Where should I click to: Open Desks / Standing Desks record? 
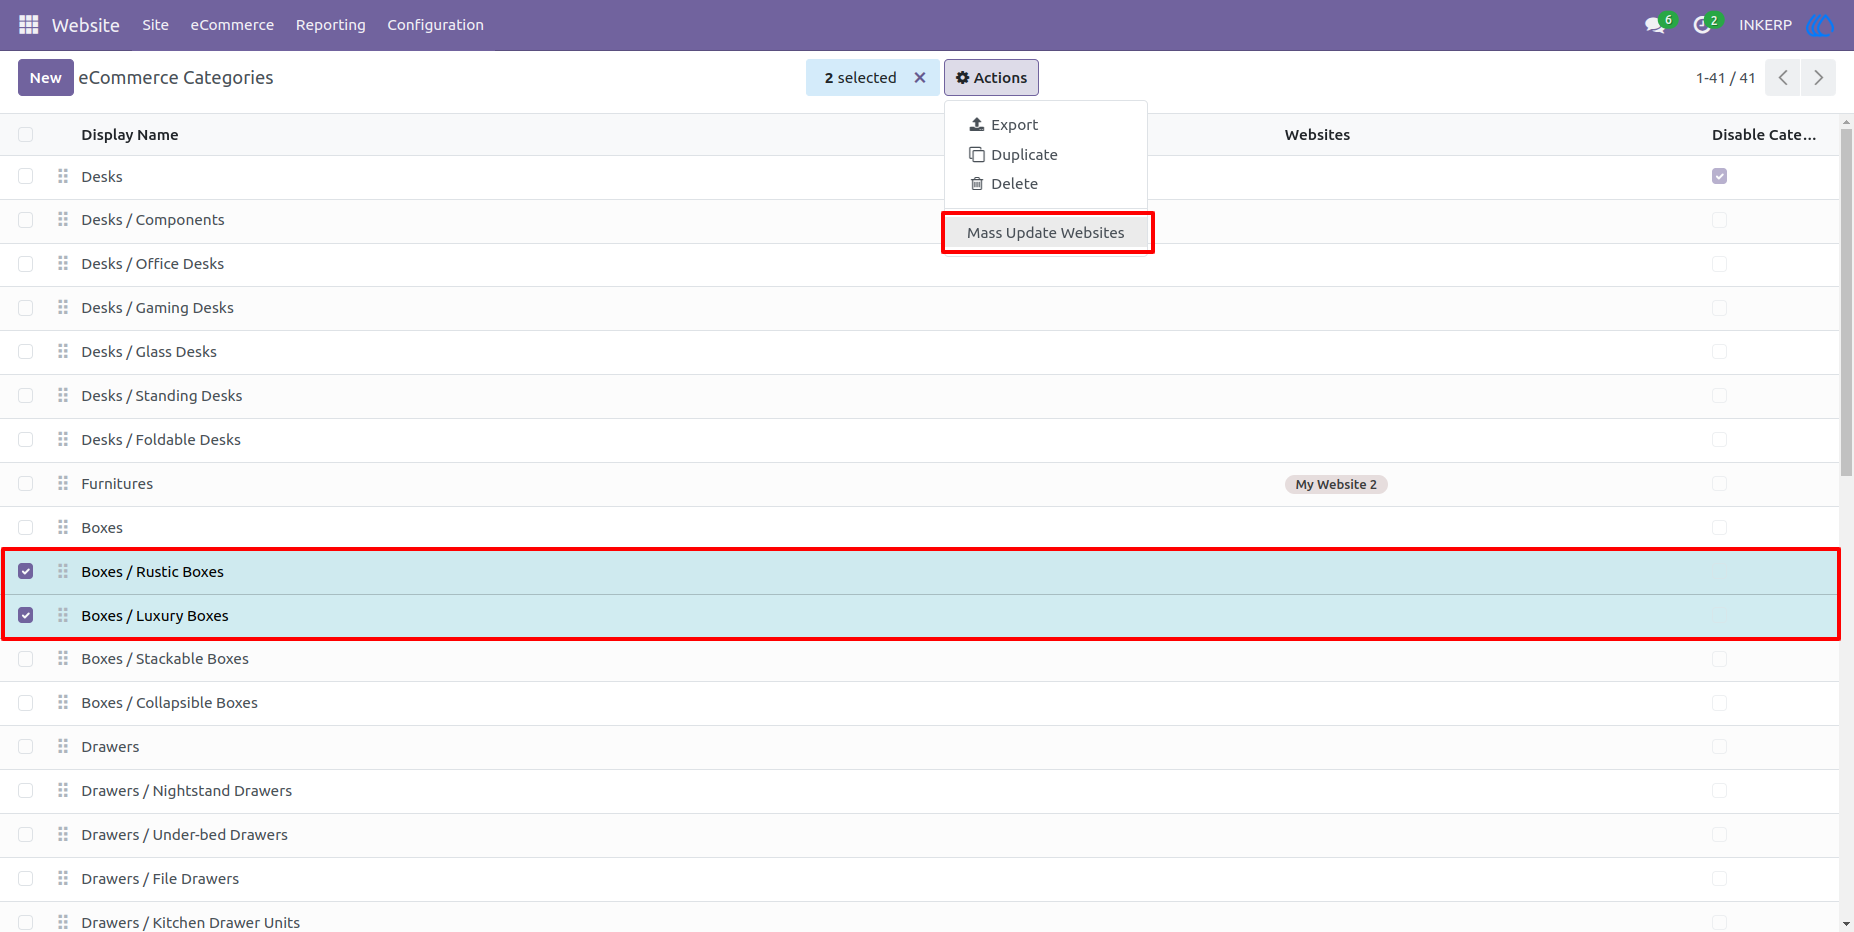click(x=162, y=396)
